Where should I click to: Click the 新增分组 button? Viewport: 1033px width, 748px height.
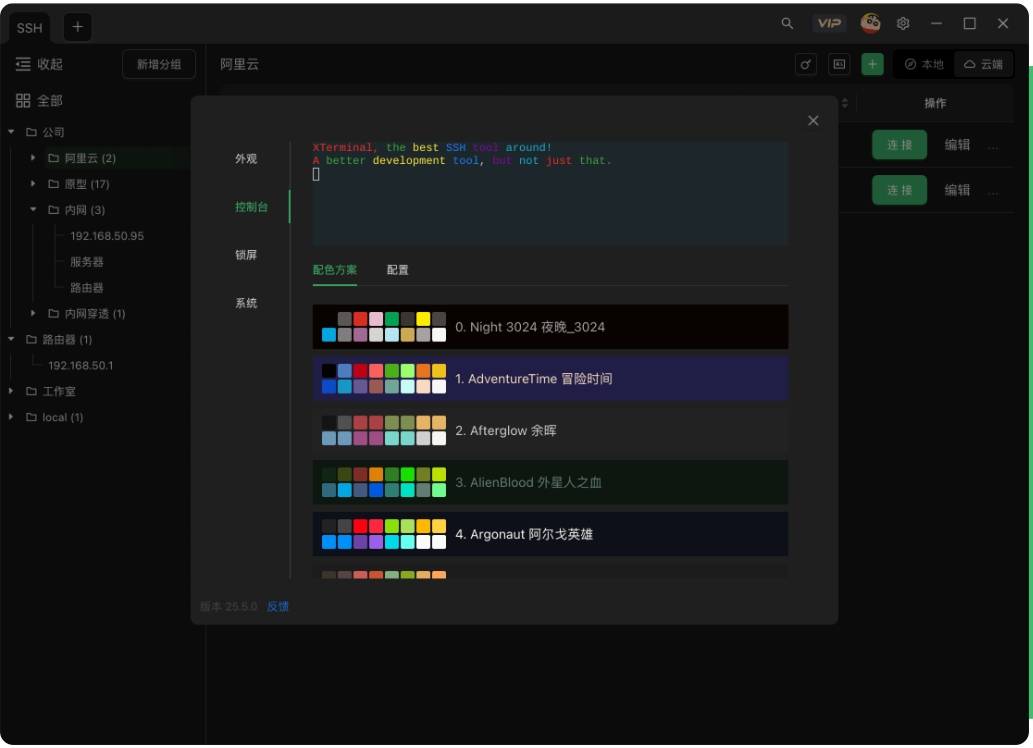(159, 64)
